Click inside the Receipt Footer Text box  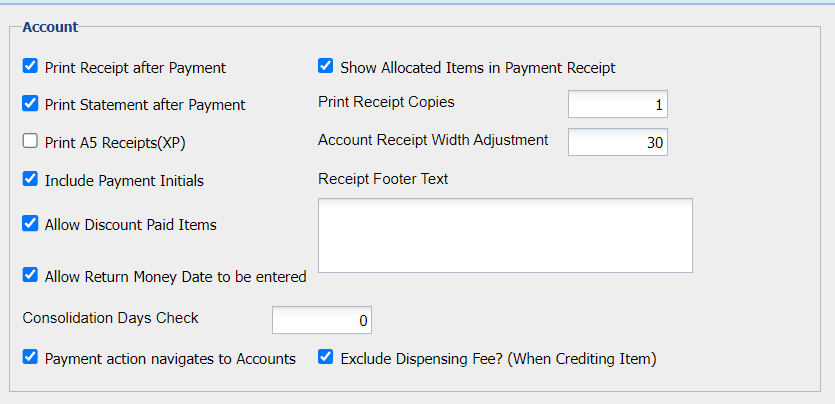[505, 235]
